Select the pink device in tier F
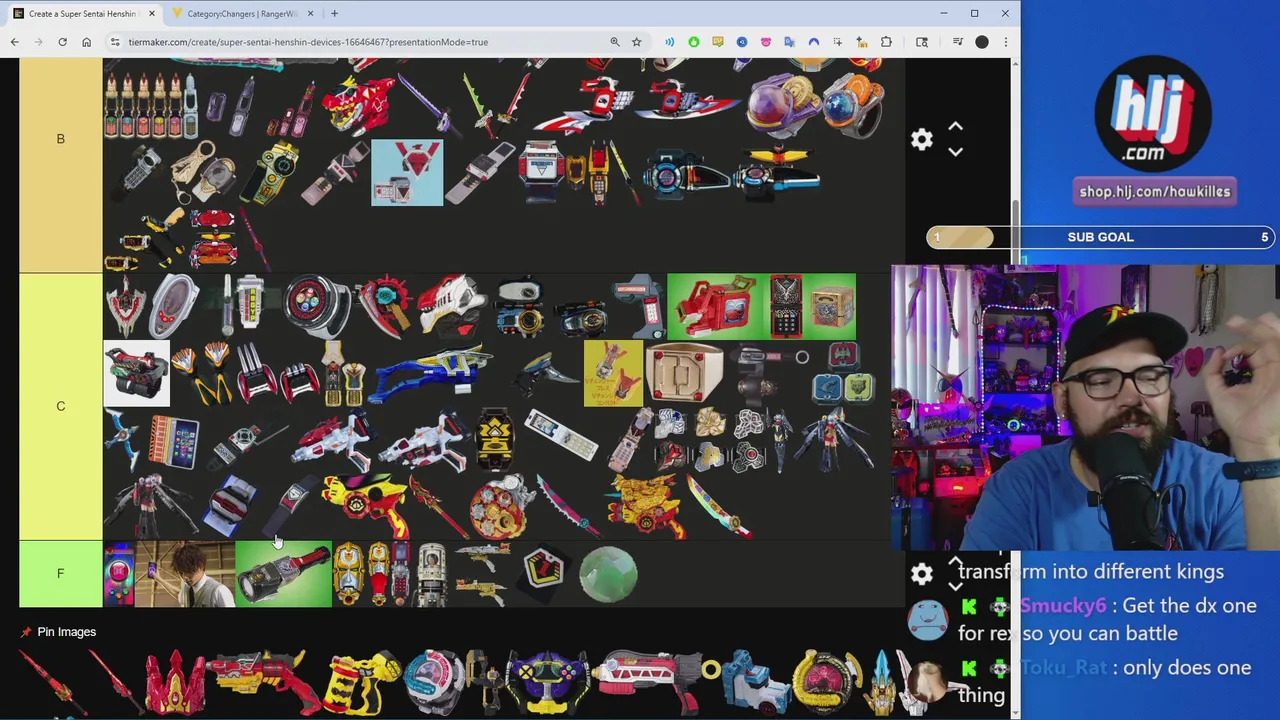This screenshot has height=720, width=1280. [118, 574]
